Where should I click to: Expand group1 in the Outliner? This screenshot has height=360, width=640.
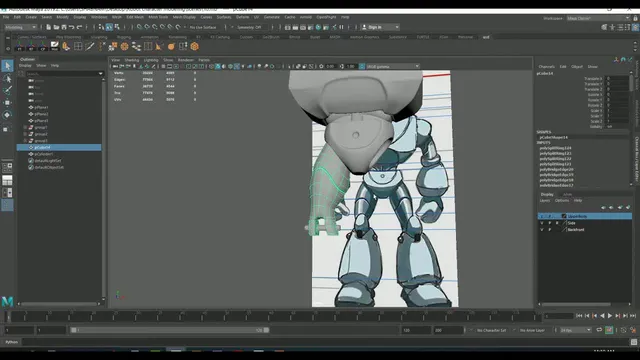tap(25, 127)
